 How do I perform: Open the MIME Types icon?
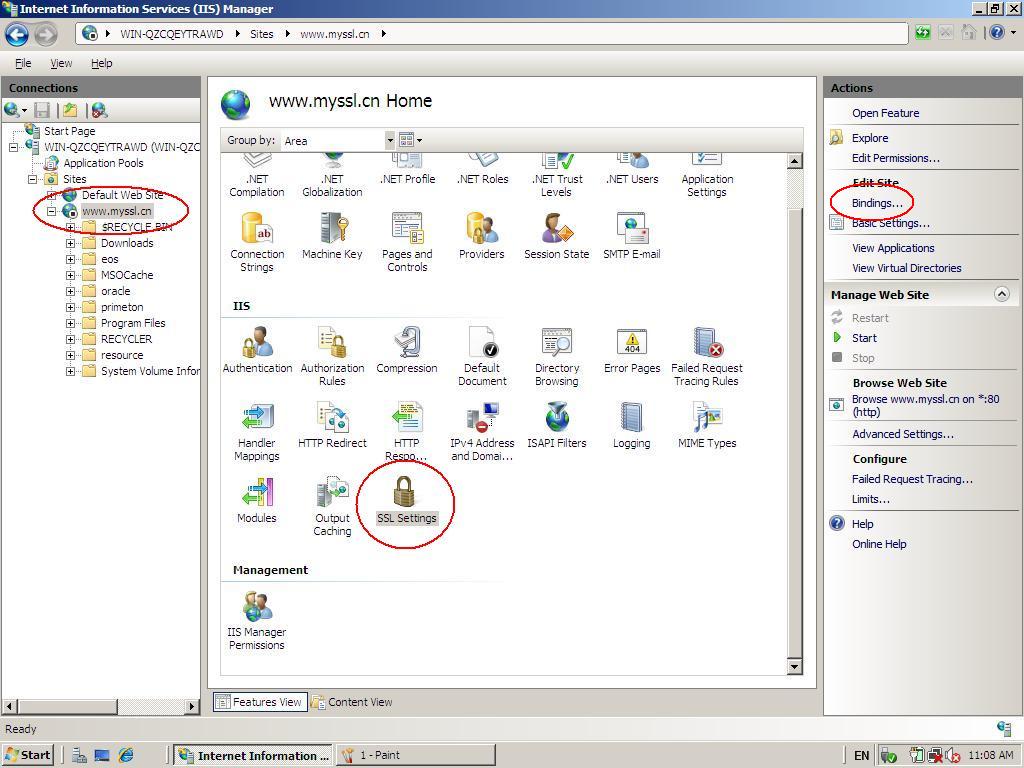coord(706,423)
